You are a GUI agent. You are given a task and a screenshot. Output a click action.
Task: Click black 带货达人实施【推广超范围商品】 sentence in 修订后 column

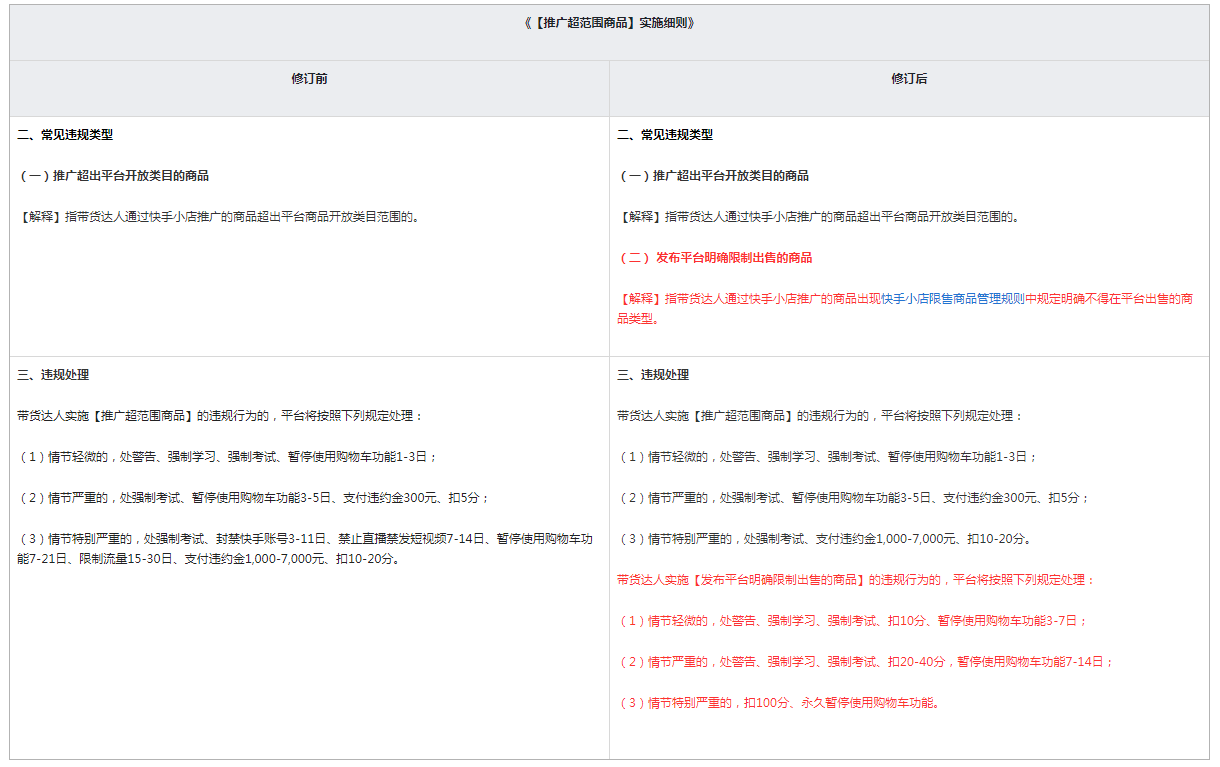(x=820, y=416)
